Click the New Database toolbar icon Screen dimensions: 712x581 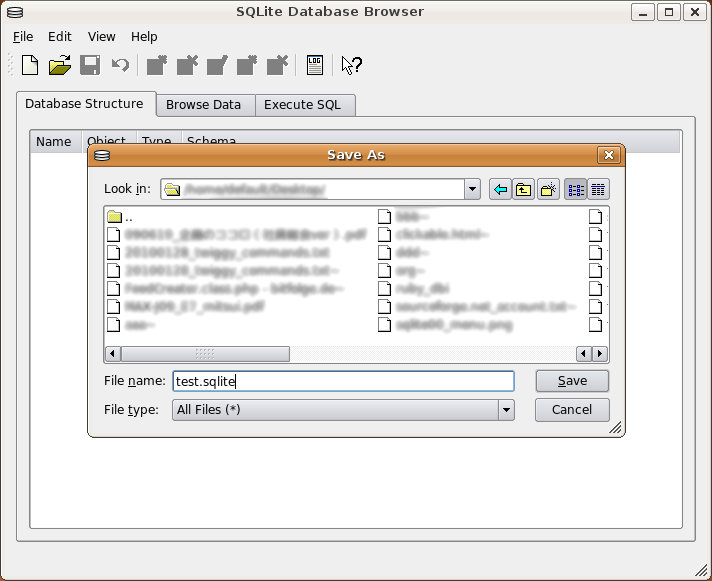coord(30,66)
